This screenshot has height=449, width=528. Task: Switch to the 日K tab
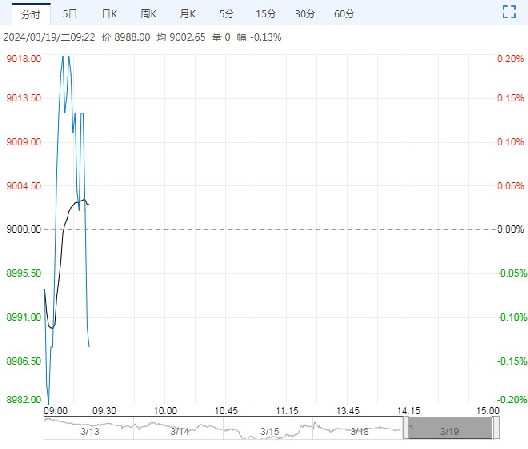pos(109,14)
